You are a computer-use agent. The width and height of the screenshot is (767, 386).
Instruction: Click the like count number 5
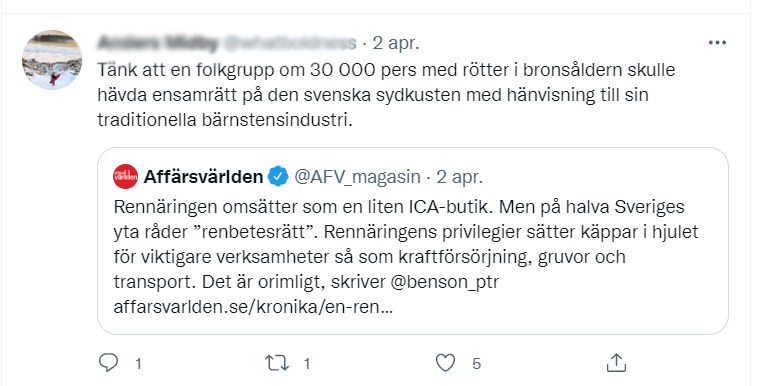tap(476, 363)
